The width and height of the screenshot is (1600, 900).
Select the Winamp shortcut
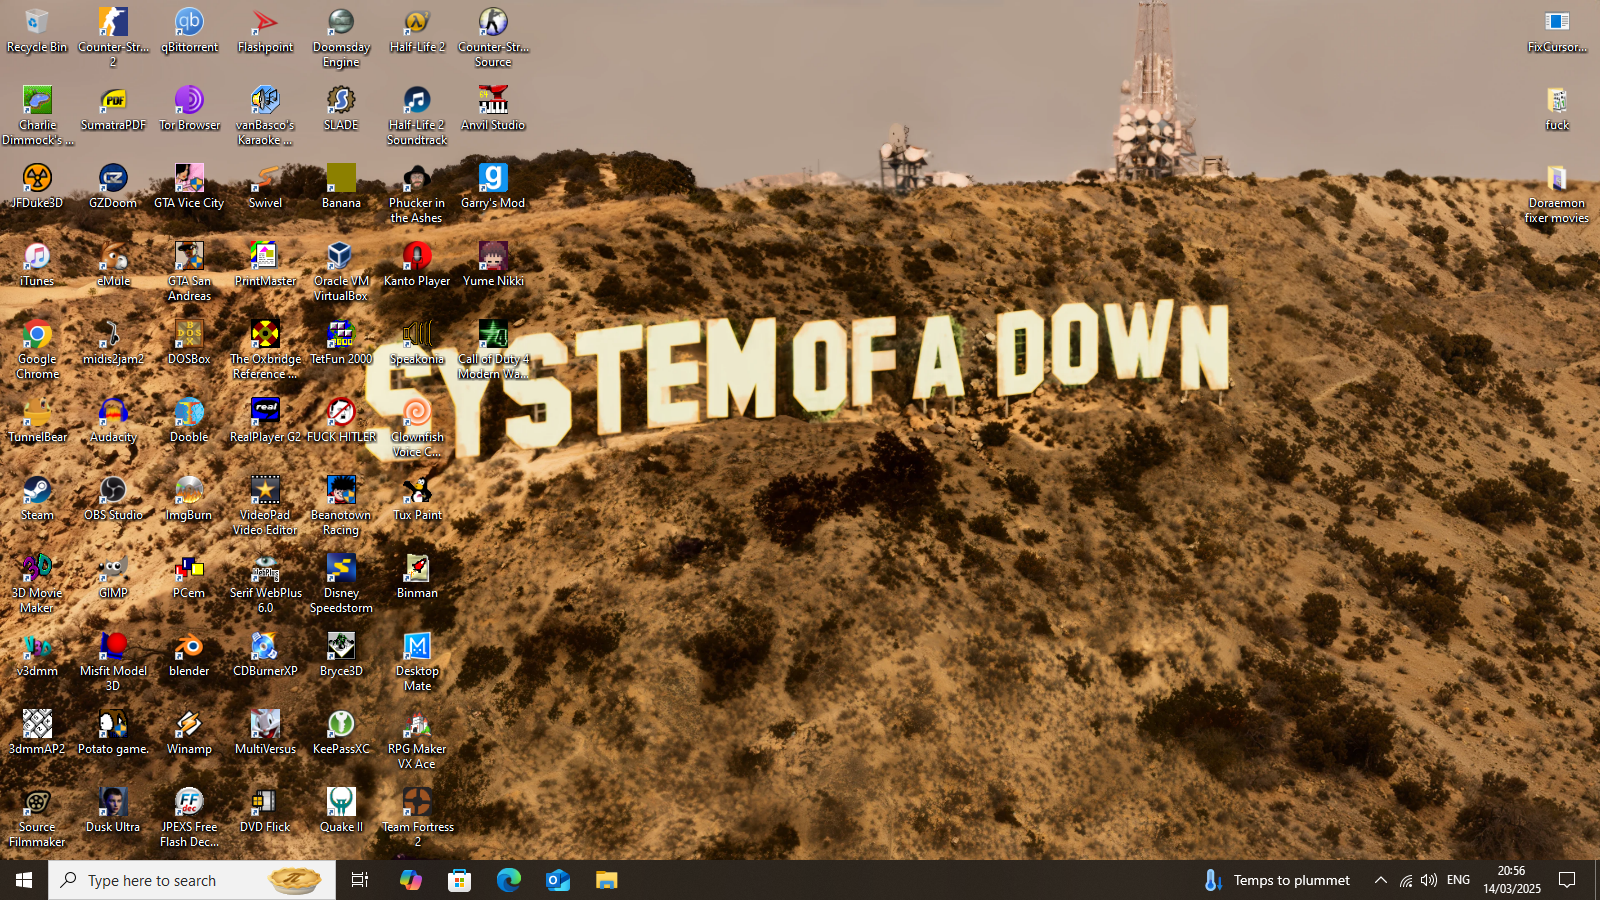coord(189,733)
